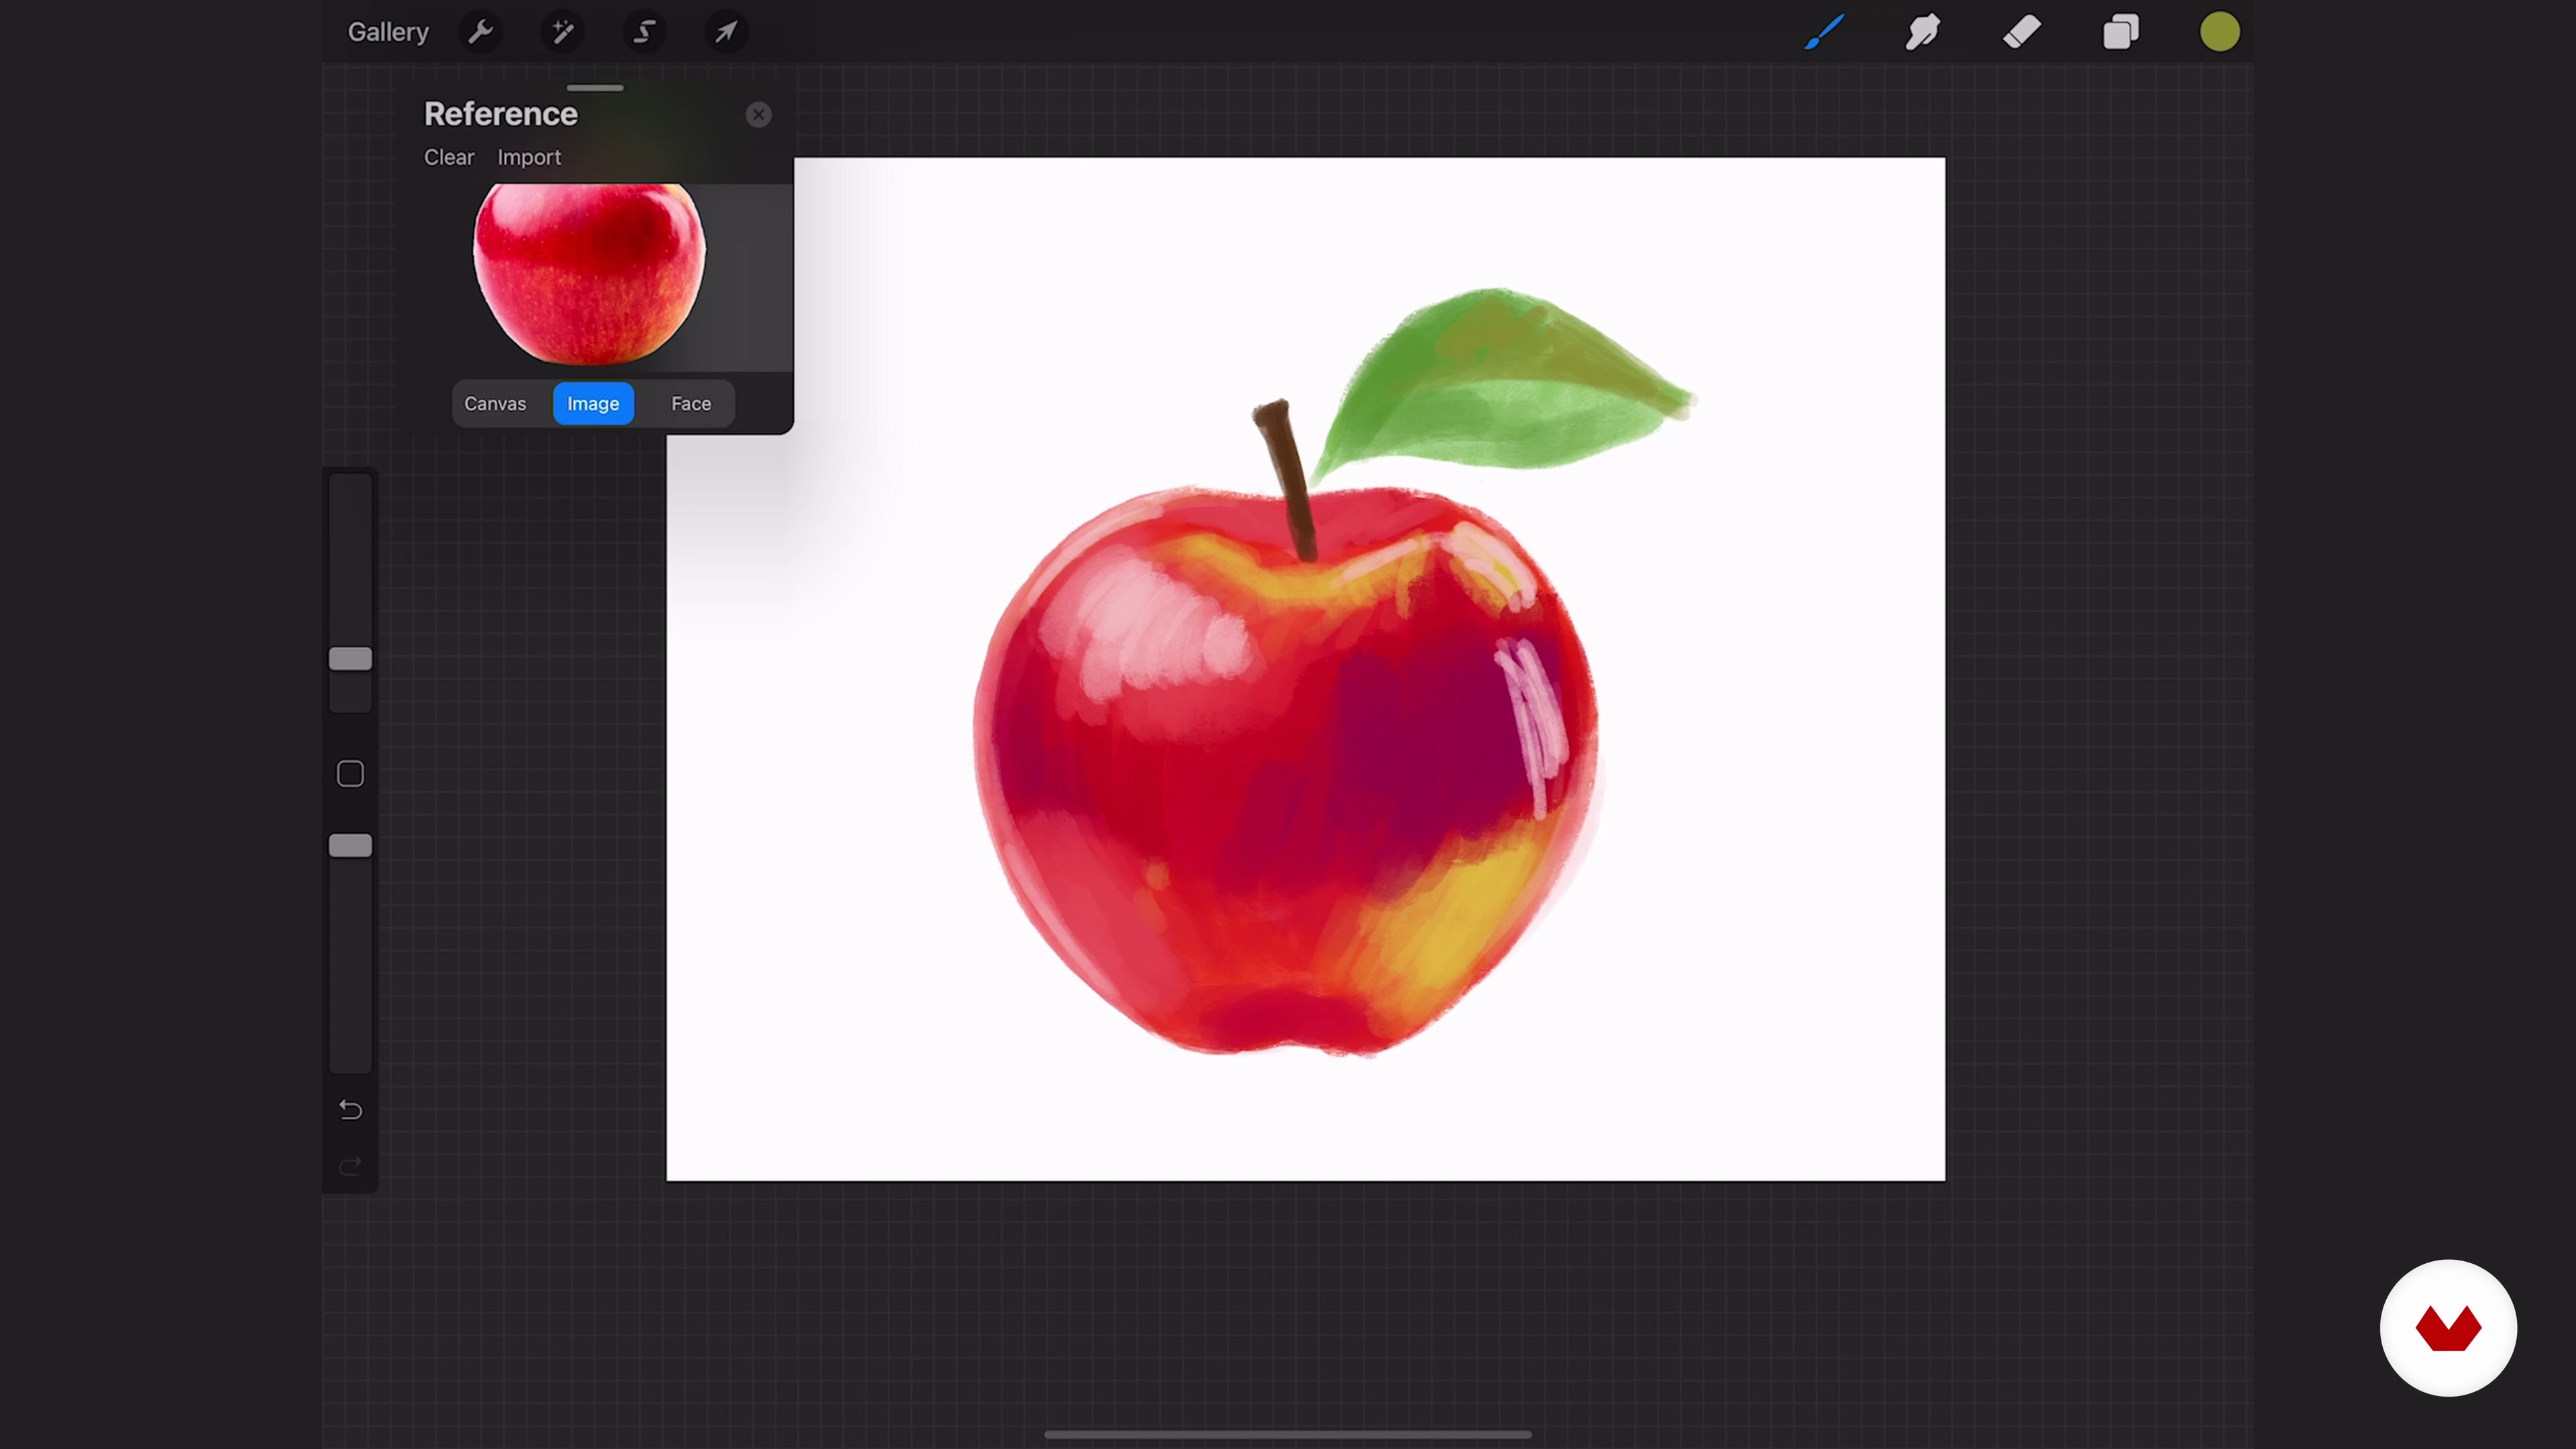Viewport: 2576px width, 1449px height.
Task: Select the Brush tool
Action: [1824, 32]
